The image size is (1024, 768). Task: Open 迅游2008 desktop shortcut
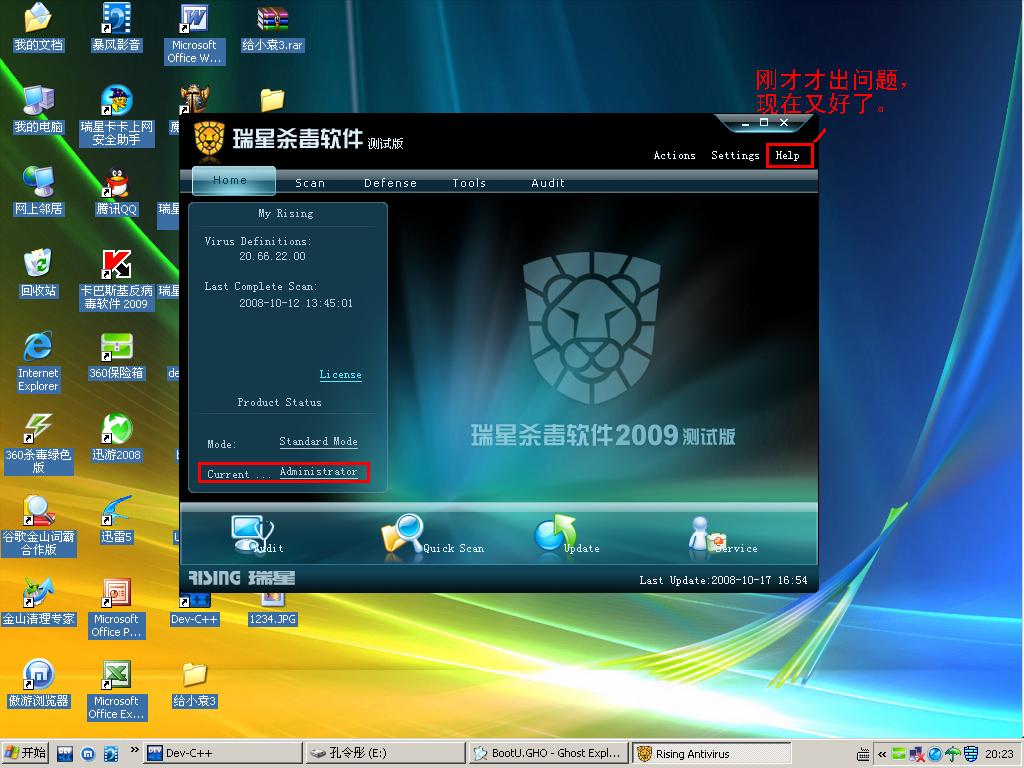coord(116,437)
